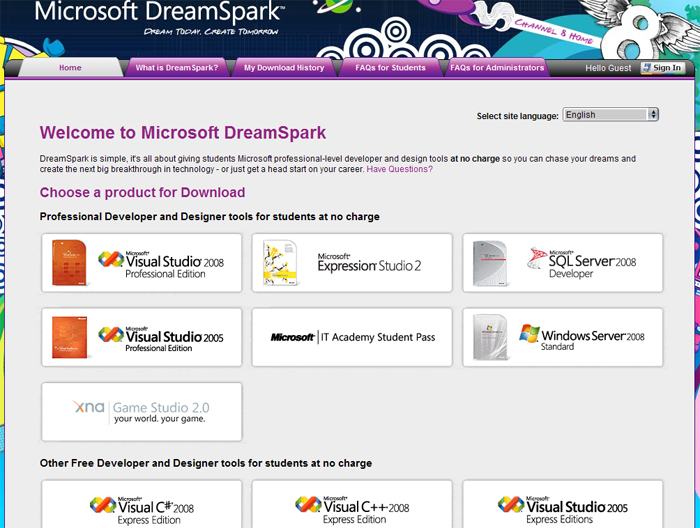Choose Visual C++ 2008 Express Edition
700x528 pixels.
[x=352, y=504]
